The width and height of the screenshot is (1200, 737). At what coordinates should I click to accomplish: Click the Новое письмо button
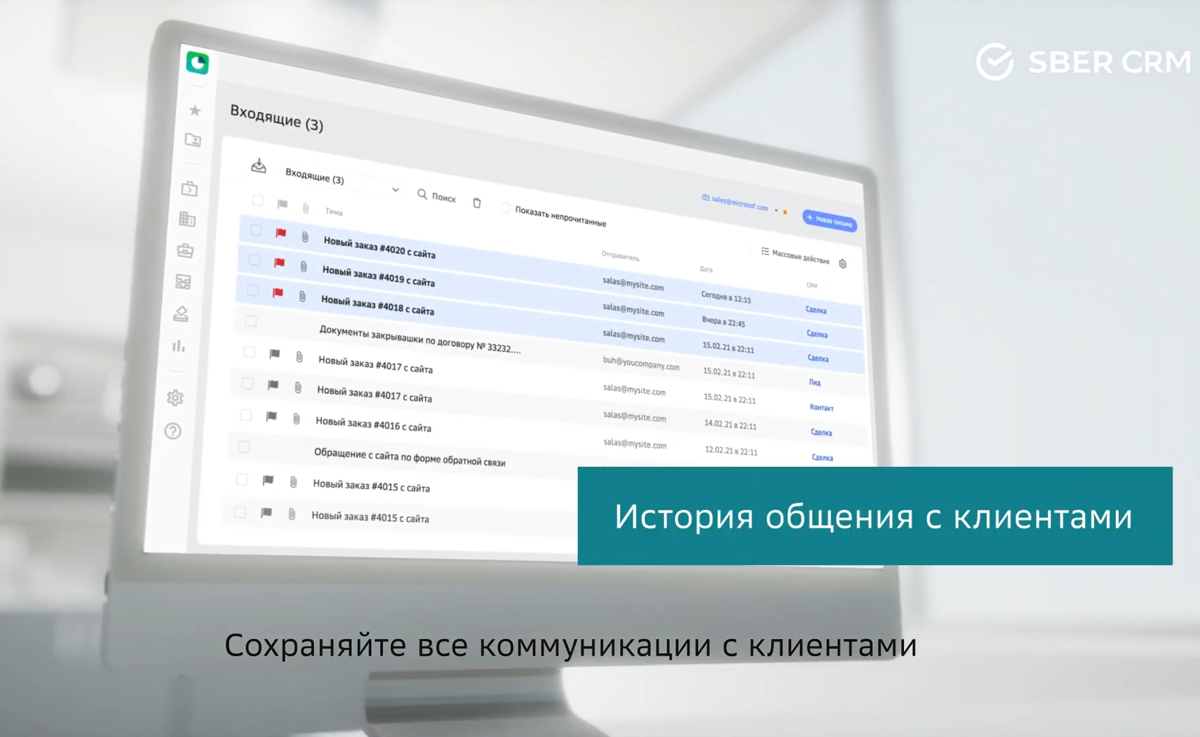coord(829,218)
